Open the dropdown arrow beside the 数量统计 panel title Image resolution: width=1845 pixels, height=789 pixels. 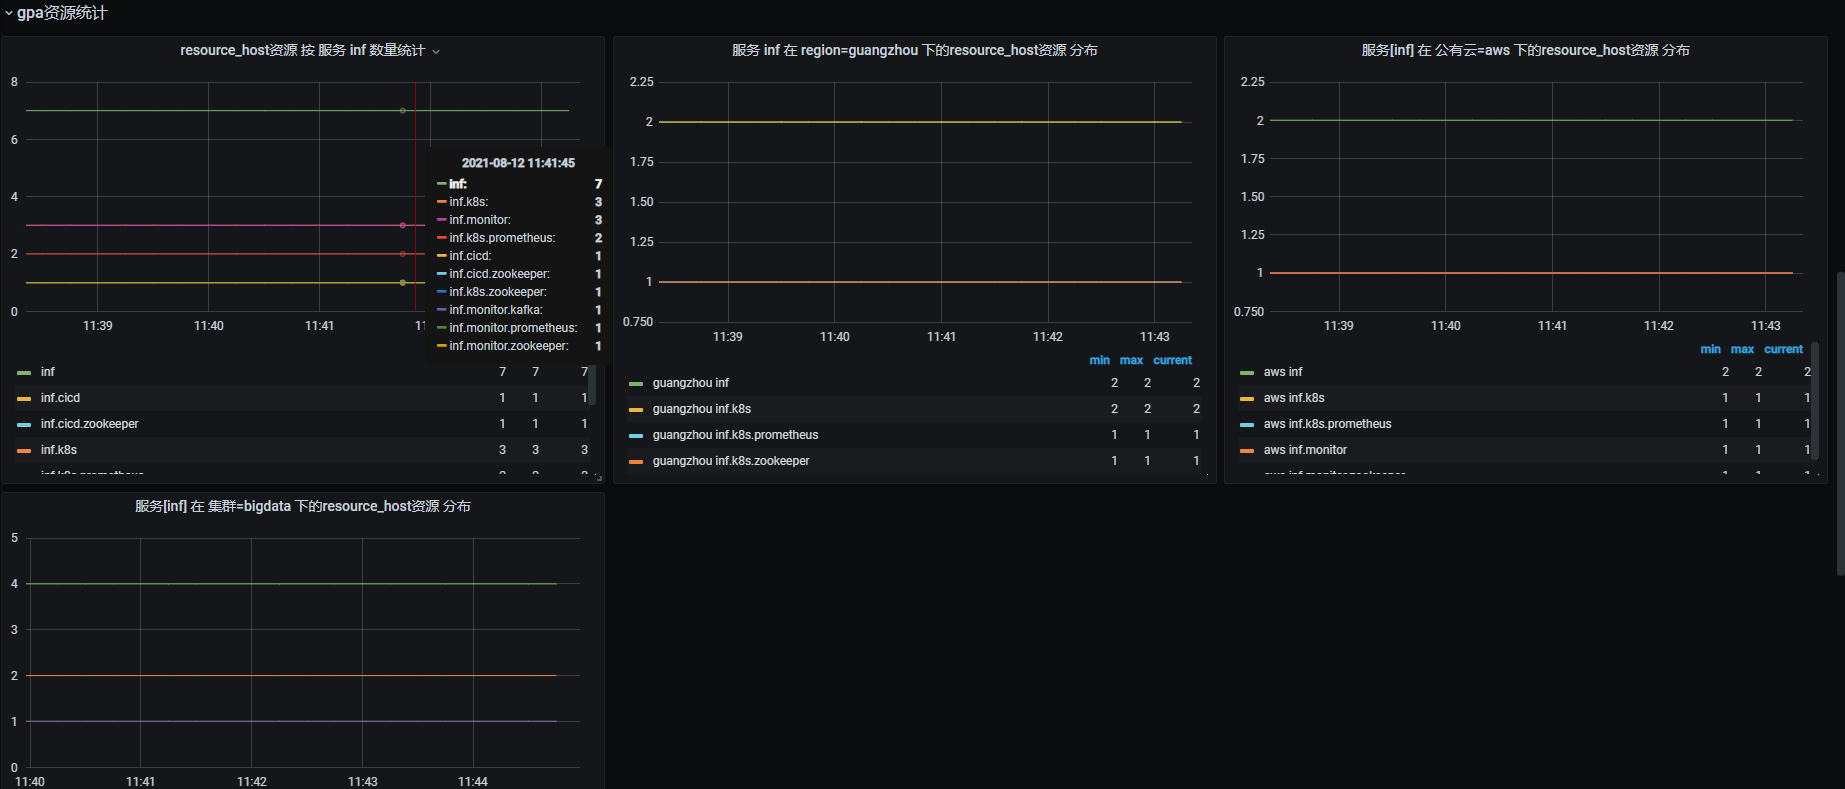[x=436, y=51]
